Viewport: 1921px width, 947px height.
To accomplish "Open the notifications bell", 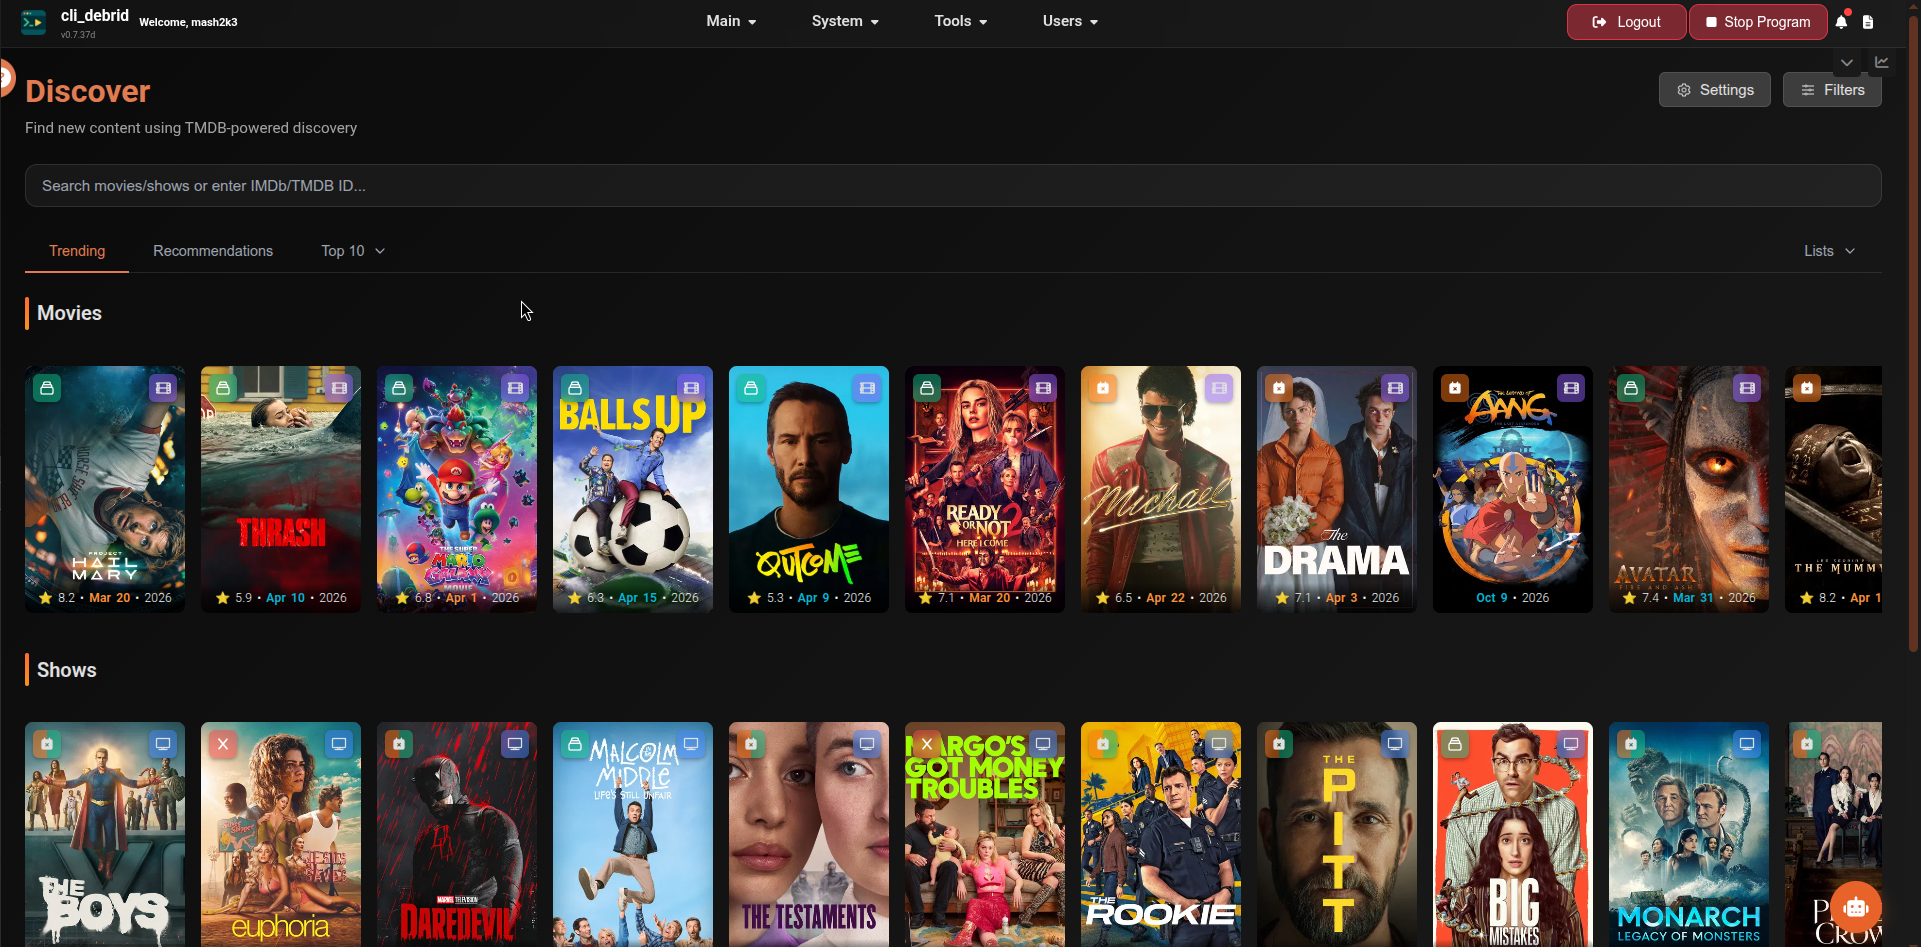I will click(x=1841, y=22).
